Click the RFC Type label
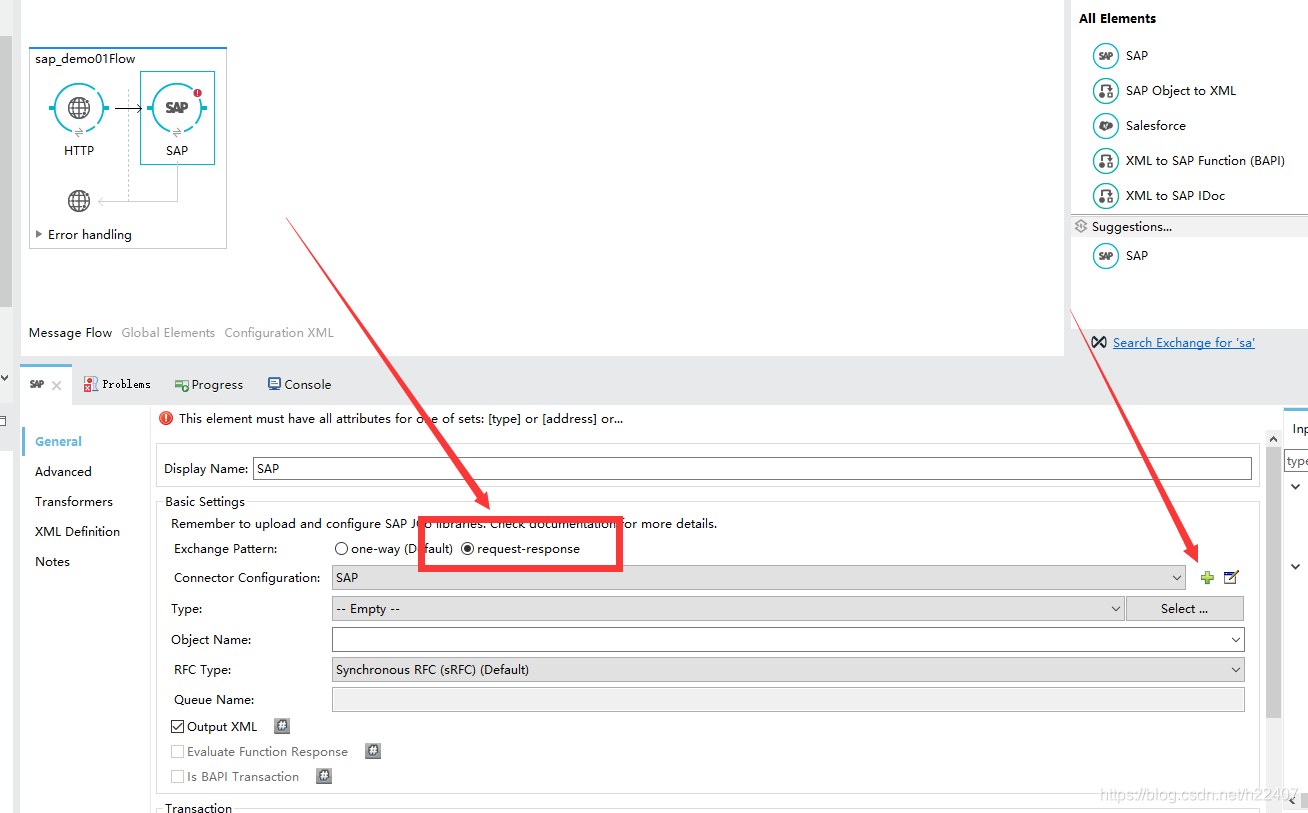 tap(202, 670)
